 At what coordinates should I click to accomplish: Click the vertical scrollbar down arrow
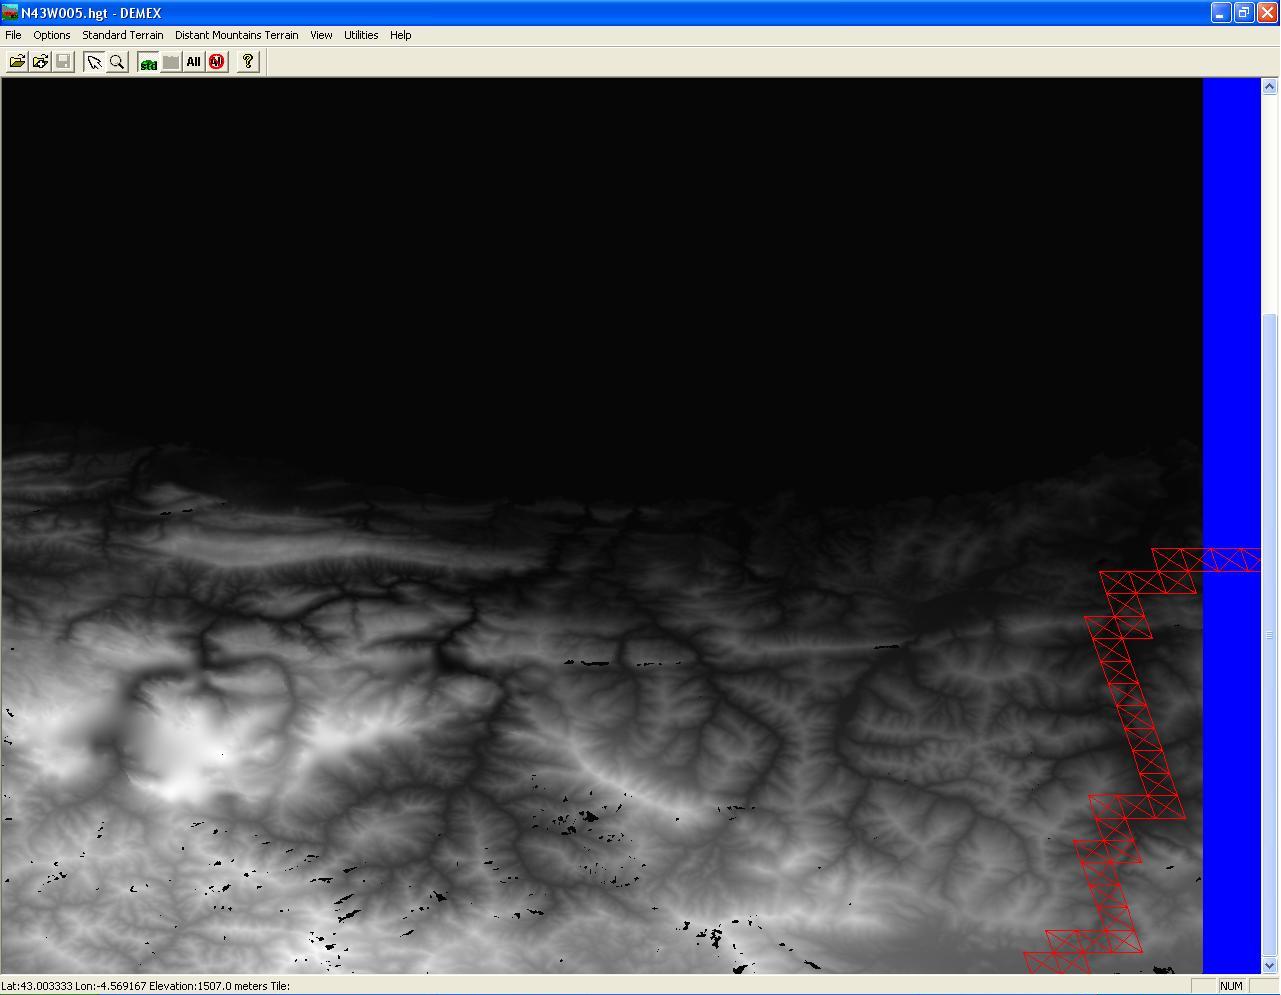pyautogui.click(x=1270, y=966)
